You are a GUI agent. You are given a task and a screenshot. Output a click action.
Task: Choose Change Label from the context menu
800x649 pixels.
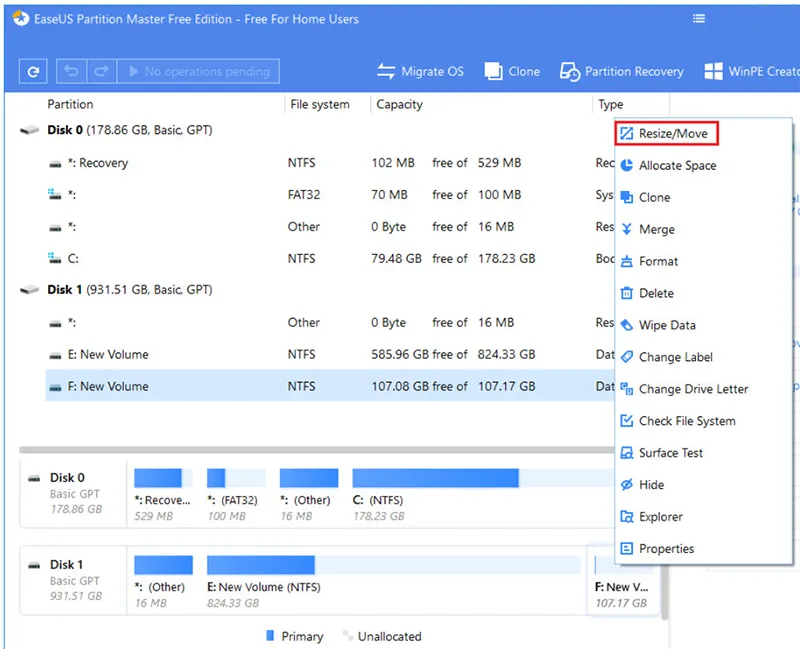[704, 357]
